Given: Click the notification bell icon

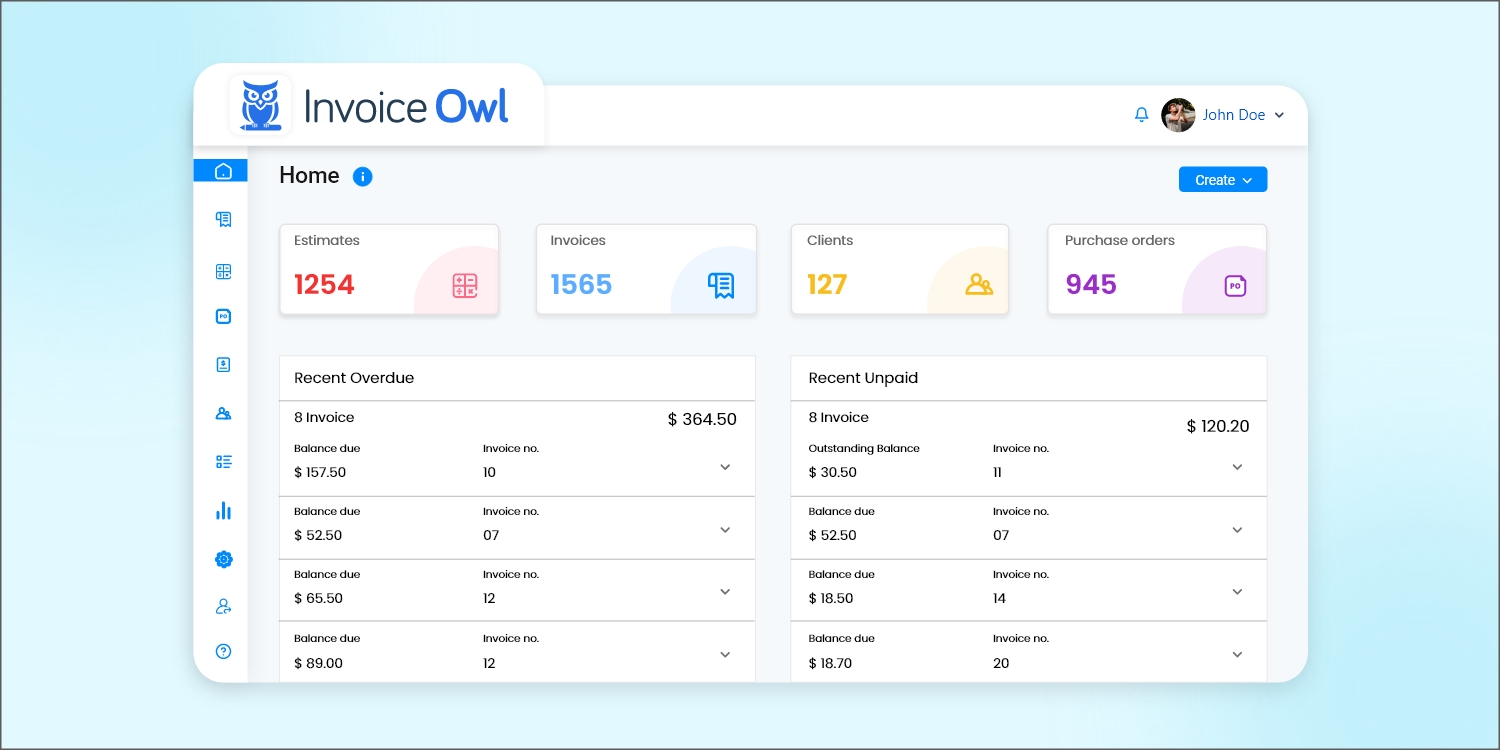Looking at the screenshot, I should click(1141, 115).
